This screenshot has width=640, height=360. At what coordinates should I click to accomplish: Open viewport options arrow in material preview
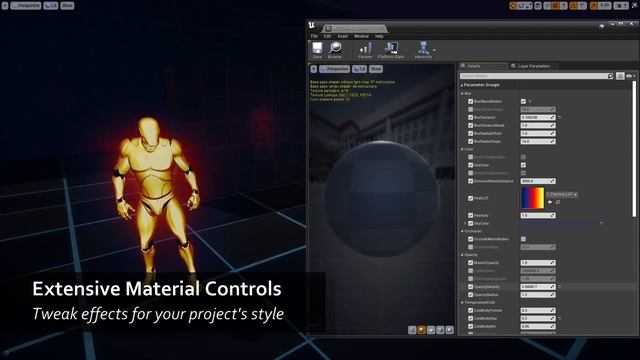313,69
